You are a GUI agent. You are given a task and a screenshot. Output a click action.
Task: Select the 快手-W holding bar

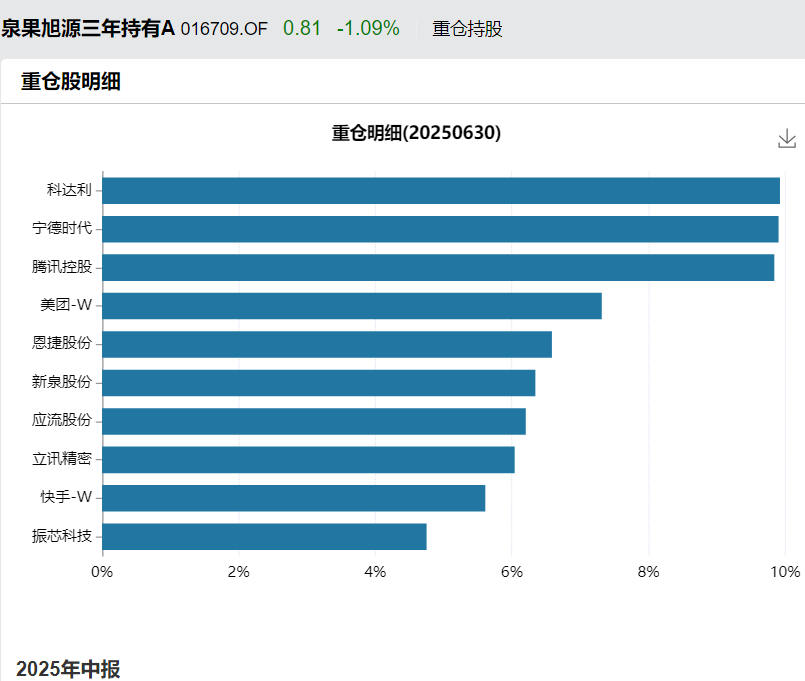(294, 498)
